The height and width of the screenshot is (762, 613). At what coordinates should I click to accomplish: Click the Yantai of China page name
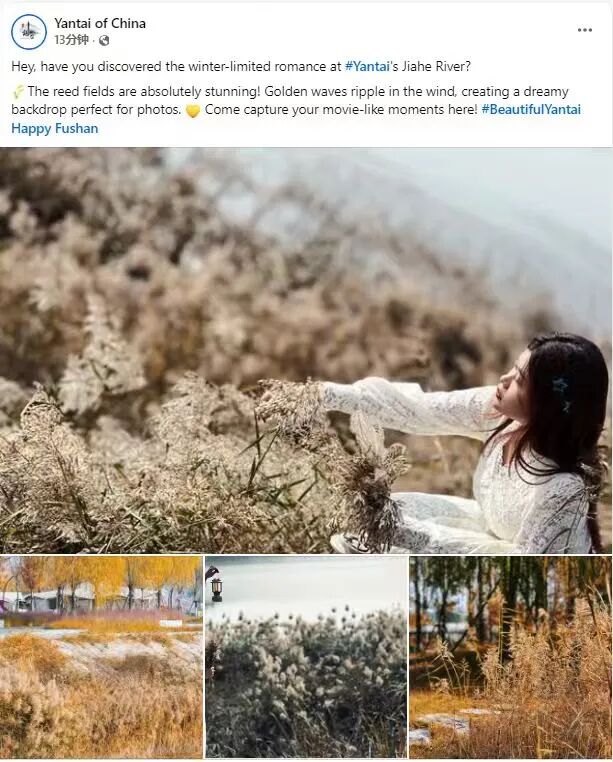tap(100, 23)
